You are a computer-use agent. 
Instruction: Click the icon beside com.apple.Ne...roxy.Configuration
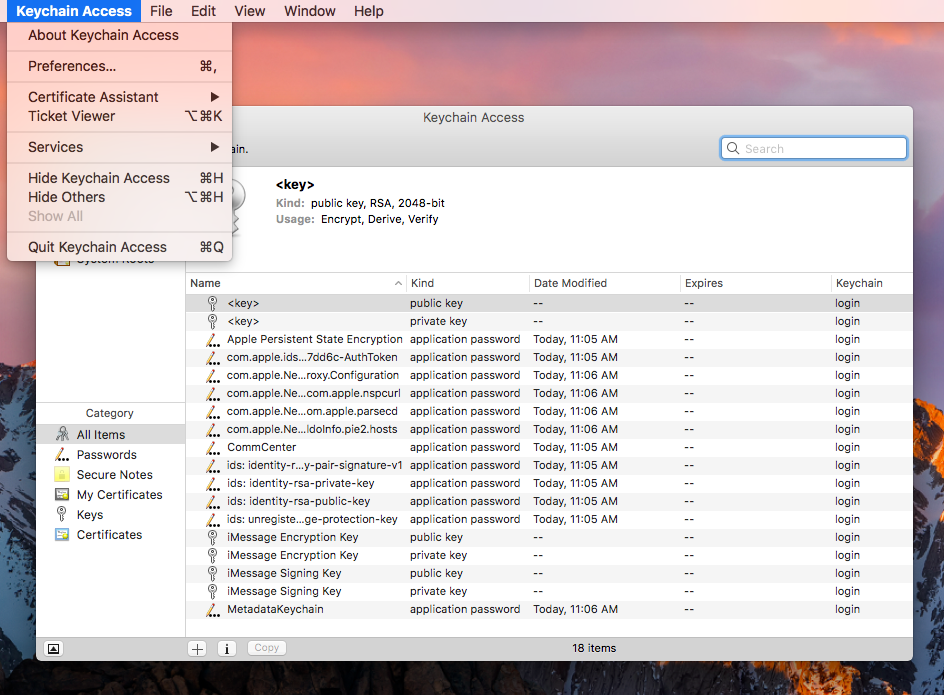(213, 376)
